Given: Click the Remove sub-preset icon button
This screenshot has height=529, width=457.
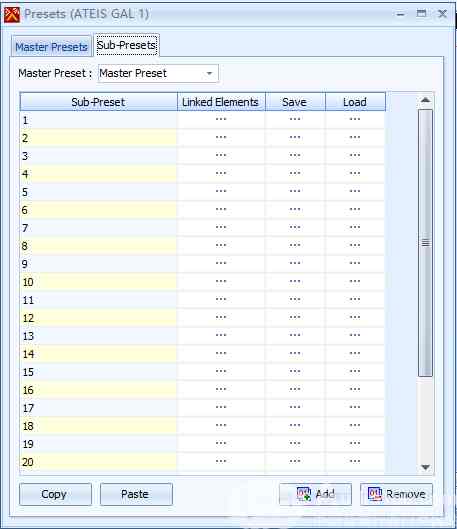Looking at the screenshot, I should (x=396, y=494).
